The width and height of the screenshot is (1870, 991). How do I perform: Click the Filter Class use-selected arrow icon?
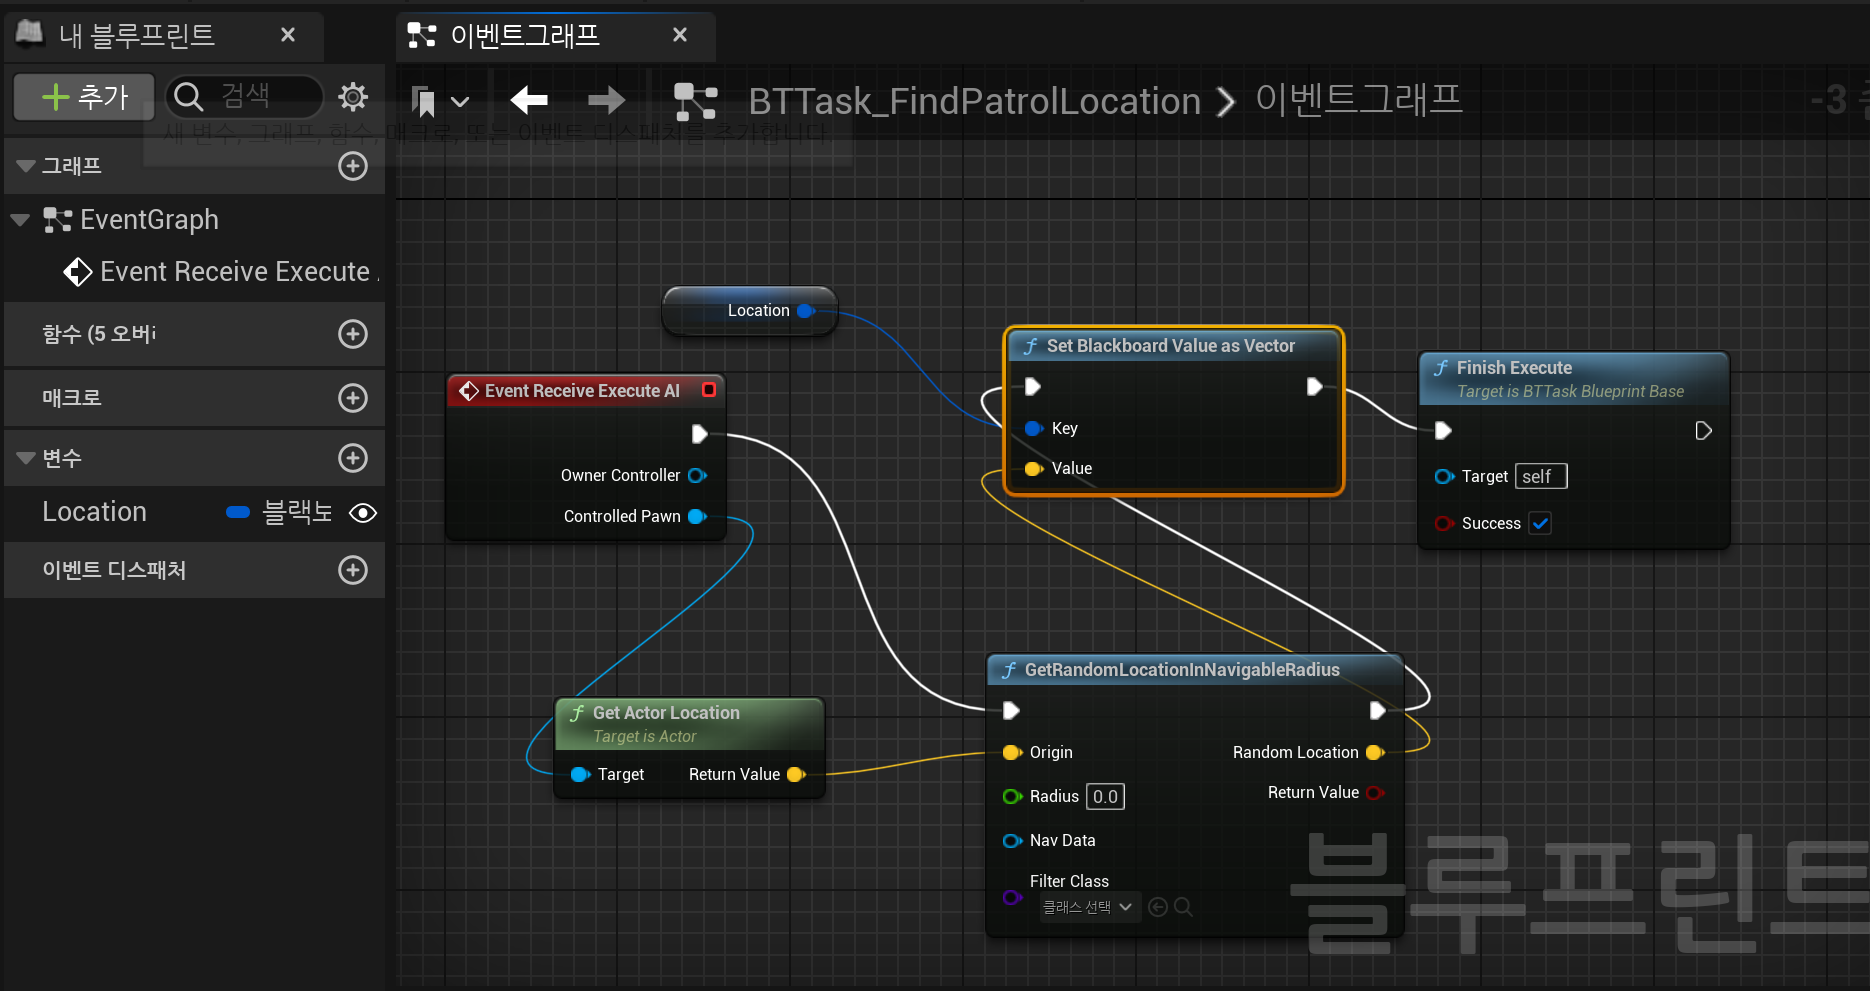click(x=1158, y=907)
